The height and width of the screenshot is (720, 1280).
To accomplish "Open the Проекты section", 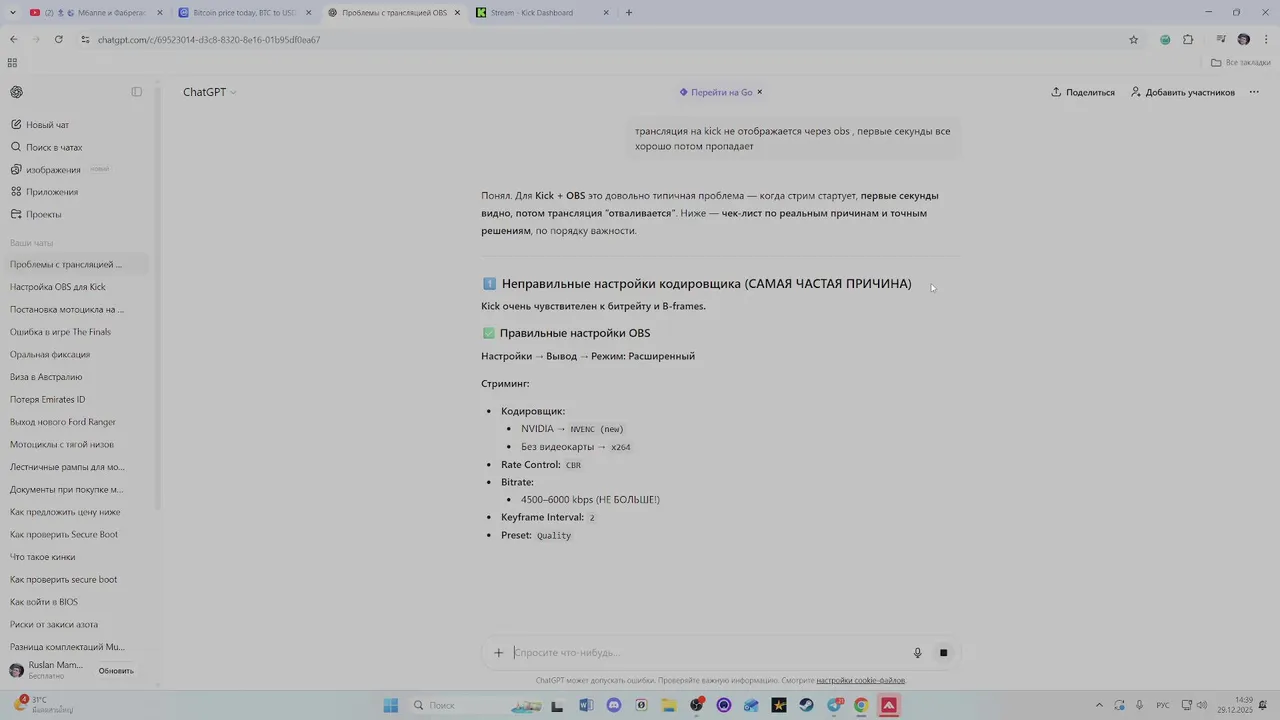I will click(77, 214).
